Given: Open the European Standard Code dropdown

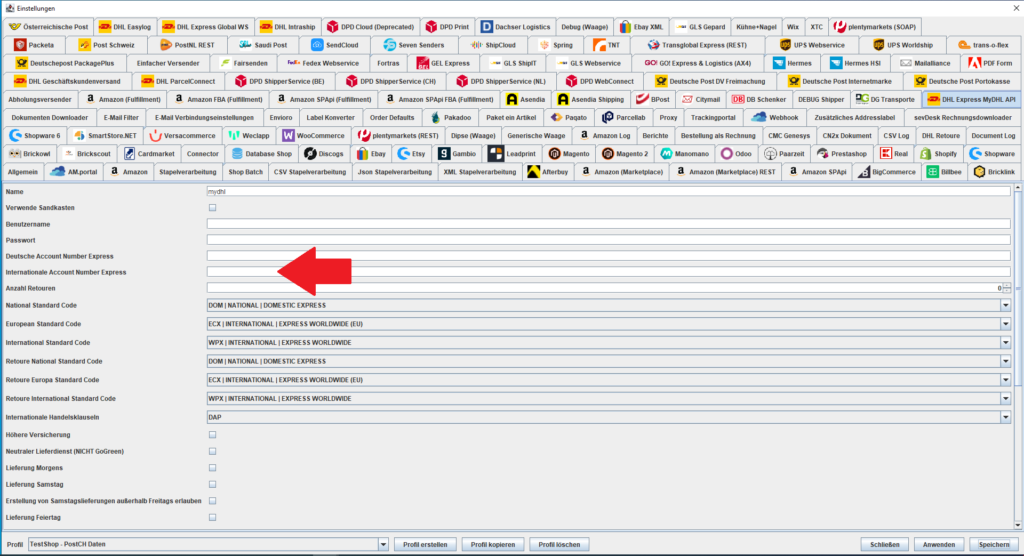Looking at the screenshot, I should pos(1005,324).
